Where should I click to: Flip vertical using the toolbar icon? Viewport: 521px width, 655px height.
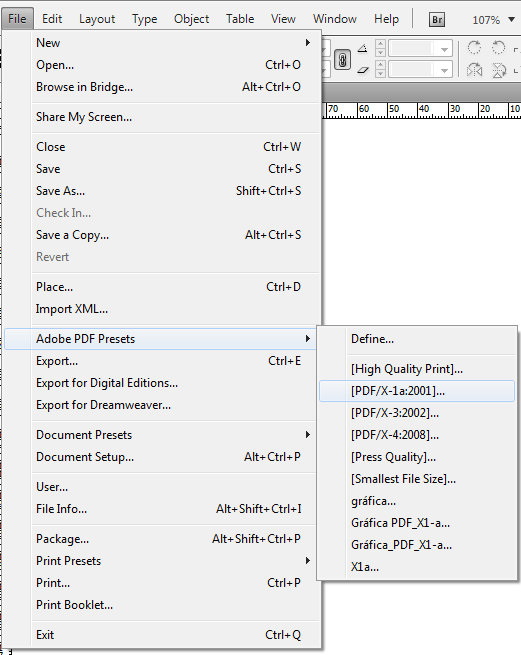coord(498,70)
